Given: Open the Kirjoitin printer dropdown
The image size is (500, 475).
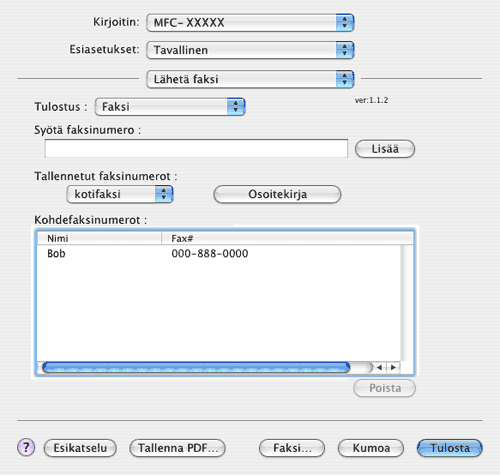Looking at the screenshot, I should (x=250, y=23).
